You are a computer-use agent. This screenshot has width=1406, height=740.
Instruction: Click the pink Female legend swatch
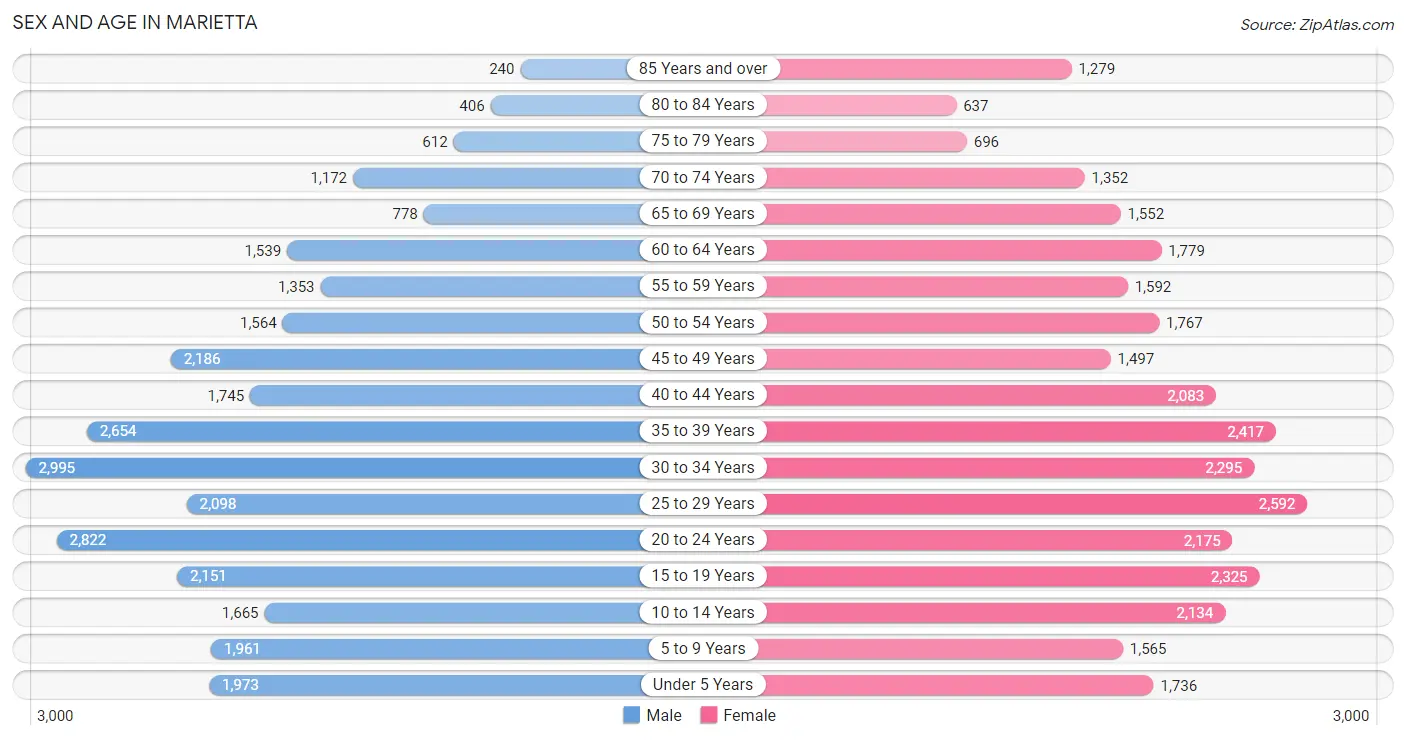tap(709, 715)
